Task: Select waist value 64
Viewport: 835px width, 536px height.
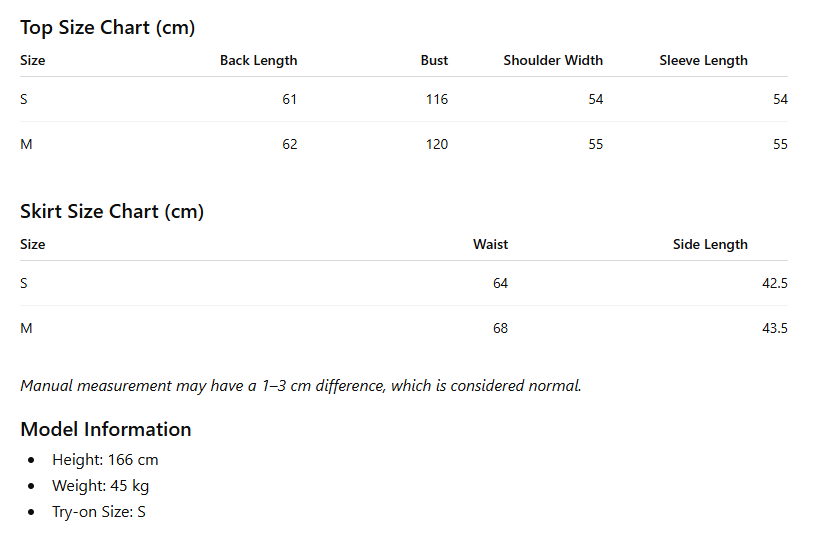Action: 500,283
